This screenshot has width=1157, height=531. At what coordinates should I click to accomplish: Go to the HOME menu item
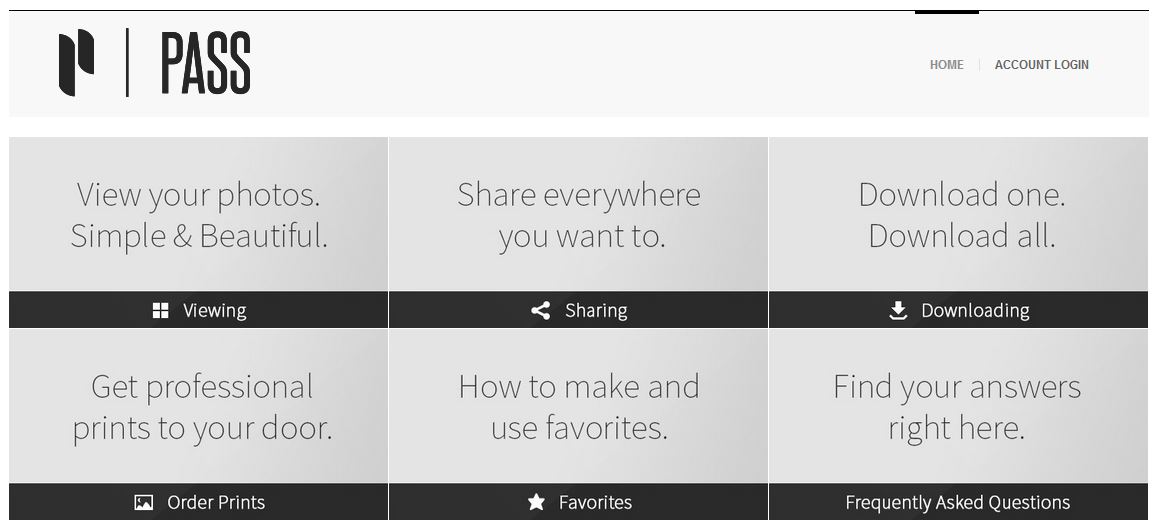click(x=946, y=65)
